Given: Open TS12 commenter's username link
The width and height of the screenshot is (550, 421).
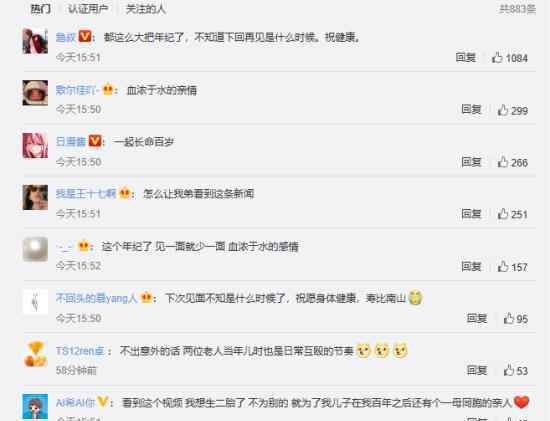Looking at the screenshot, I should tap(80, 350).
